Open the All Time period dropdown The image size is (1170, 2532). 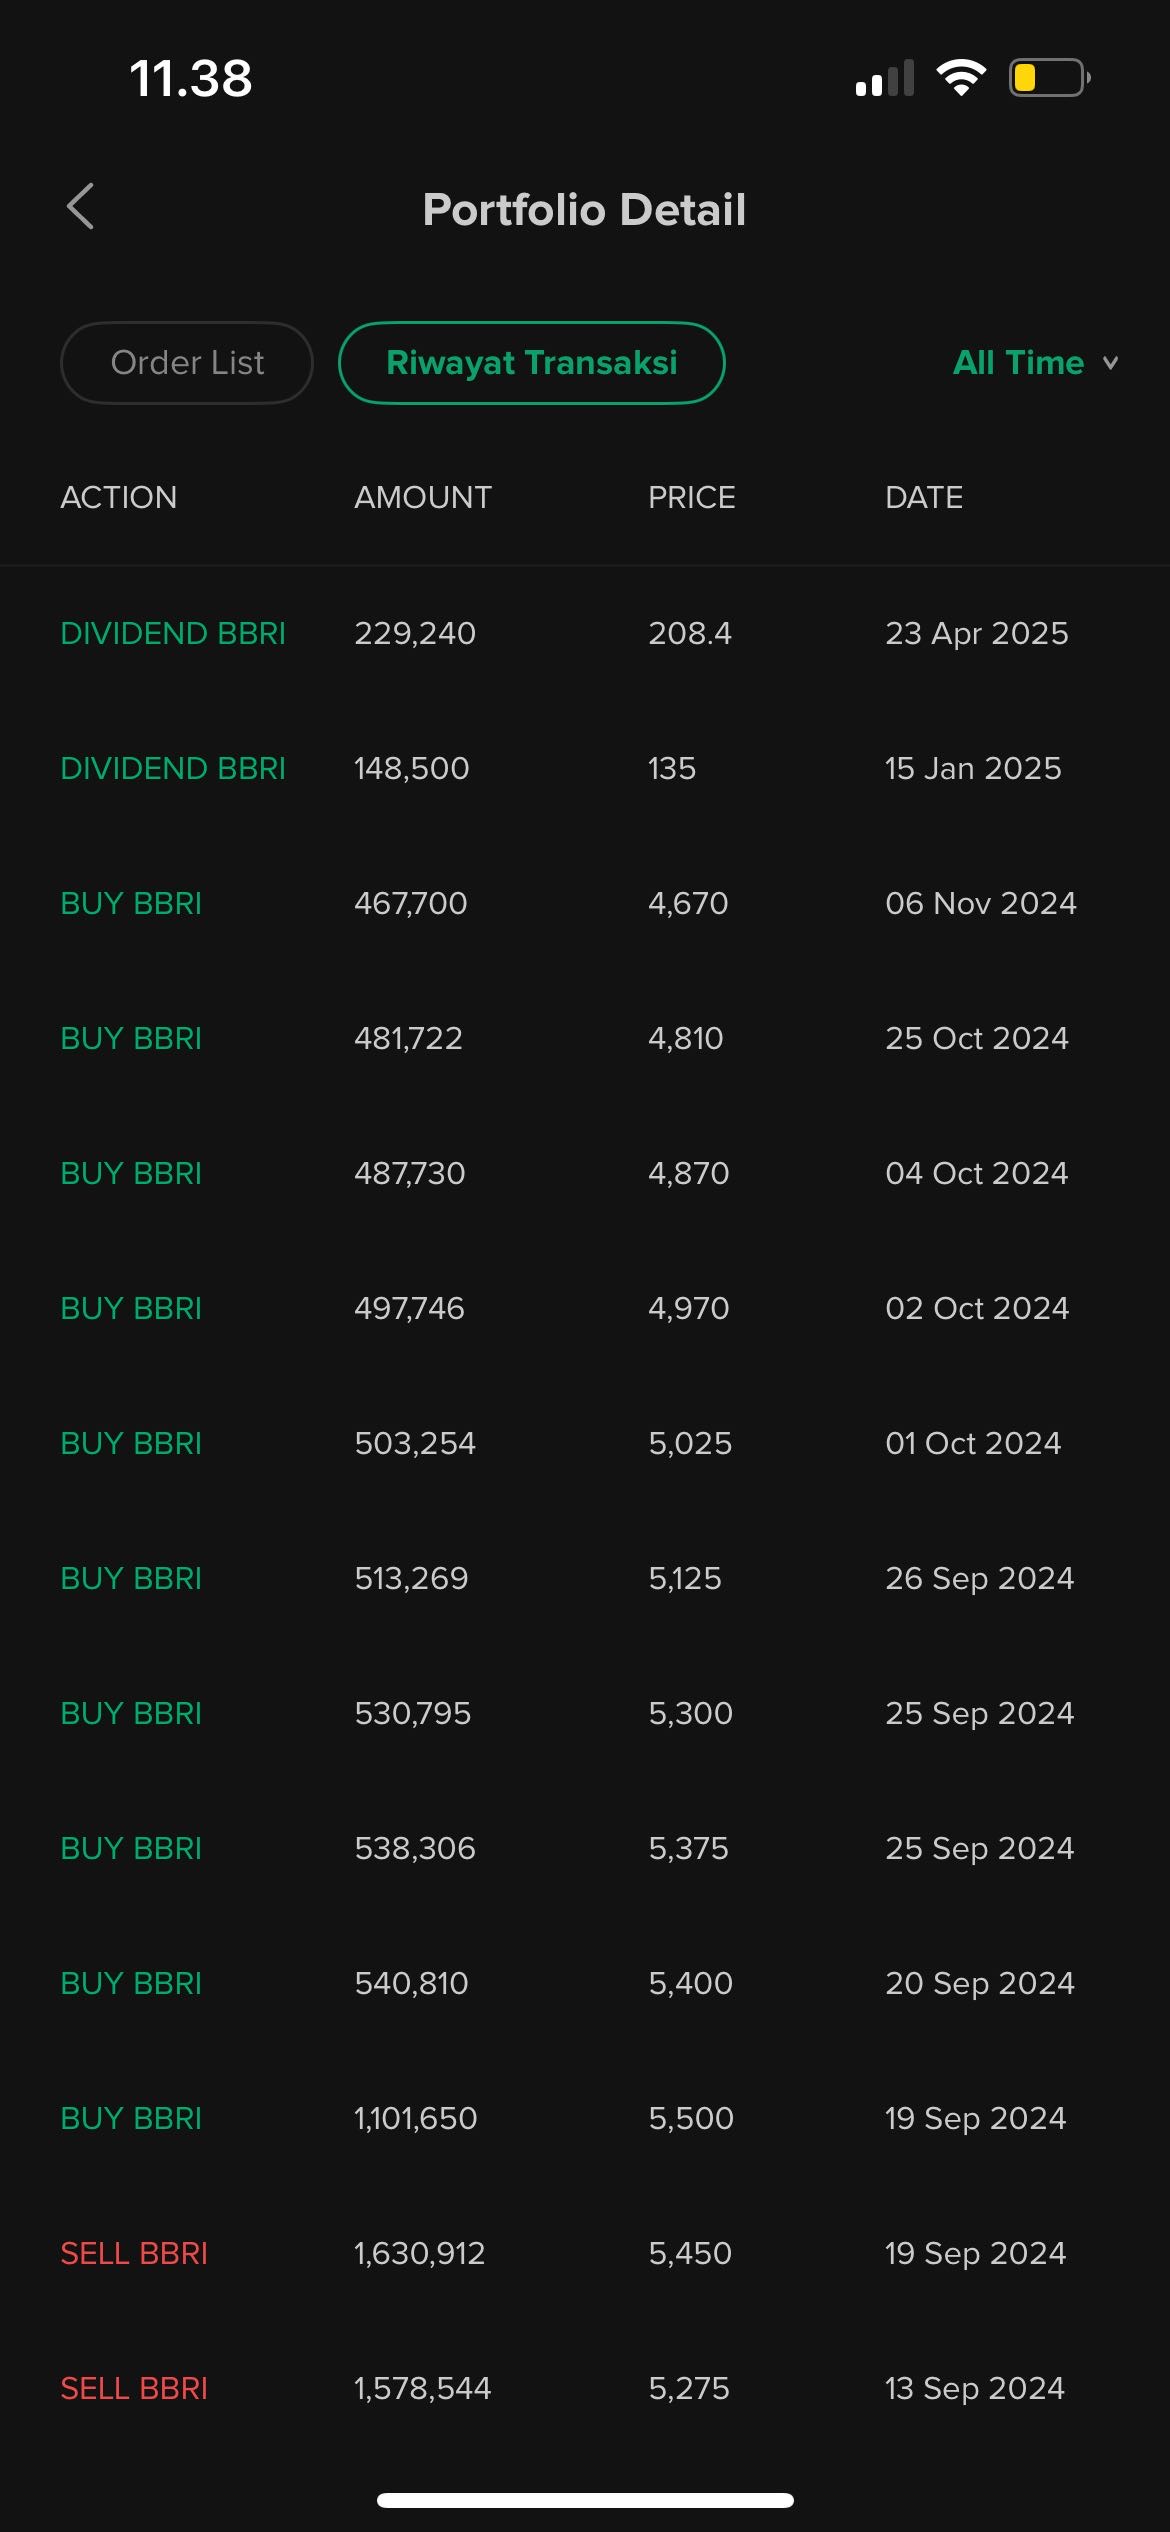point(1018,362)
